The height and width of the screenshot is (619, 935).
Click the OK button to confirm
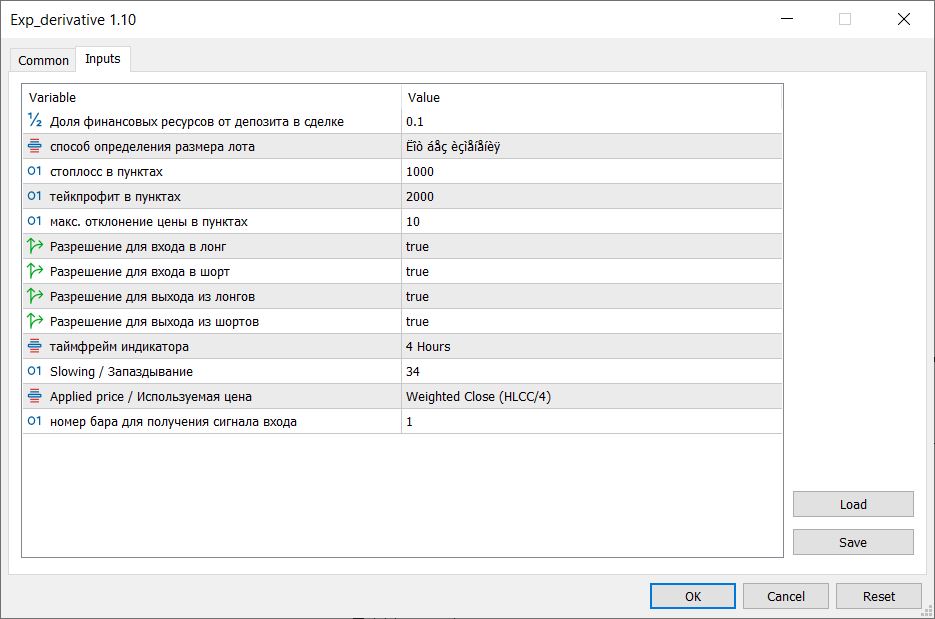pyautogui.click(x=692, y=596)
